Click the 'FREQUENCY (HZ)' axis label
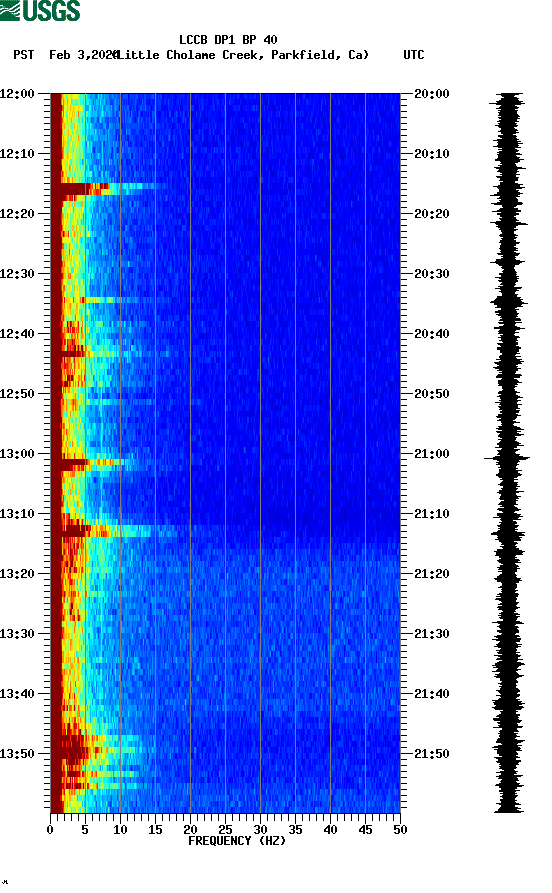The image size is (552, 893). (x=237, y=841)
